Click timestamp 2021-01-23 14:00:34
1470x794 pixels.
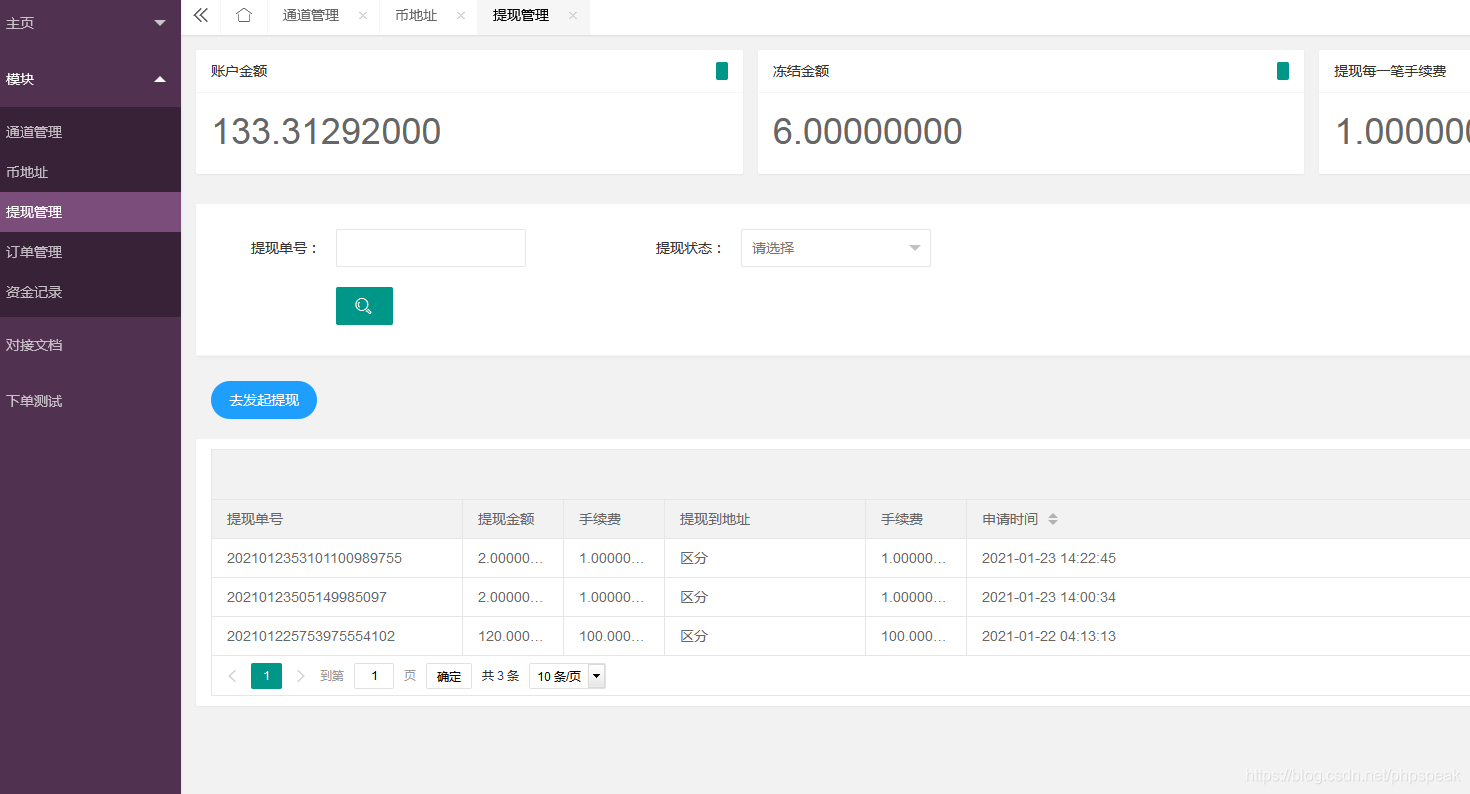pos(1049,597)
